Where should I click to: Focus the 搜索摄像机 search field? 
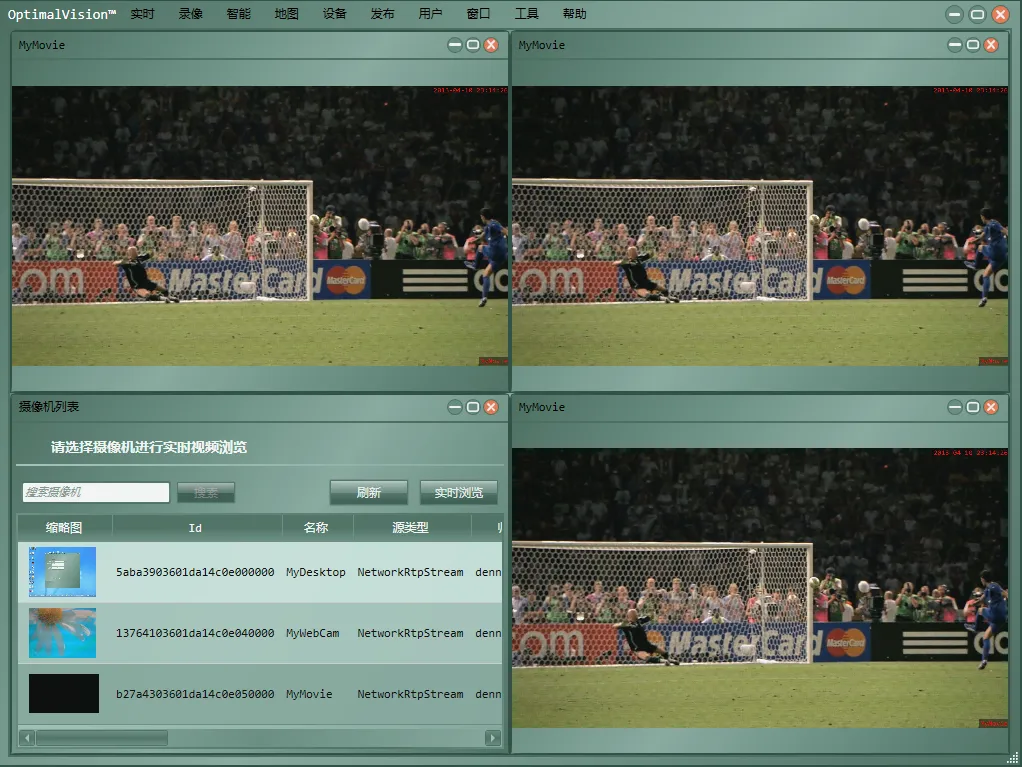96,492
